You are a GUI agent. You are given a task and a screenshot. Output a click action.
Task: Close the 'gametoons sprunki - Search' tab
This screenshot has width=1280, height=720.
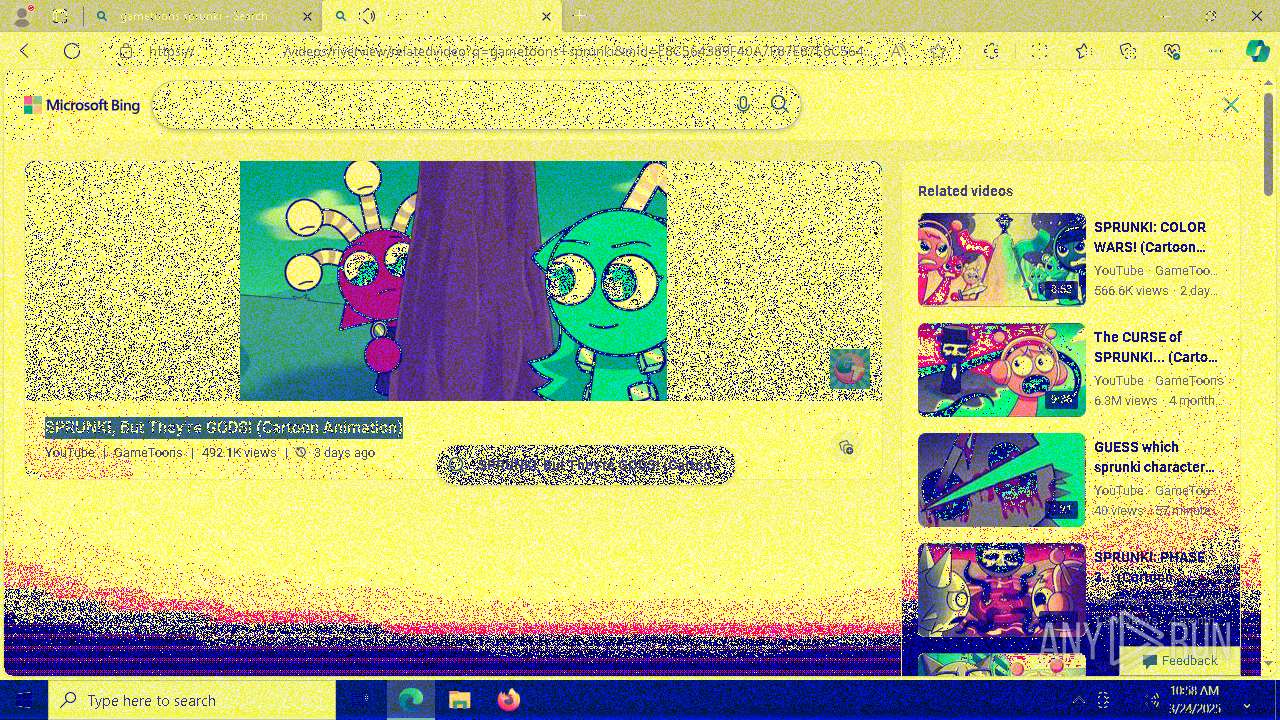(x=307, y=16)
